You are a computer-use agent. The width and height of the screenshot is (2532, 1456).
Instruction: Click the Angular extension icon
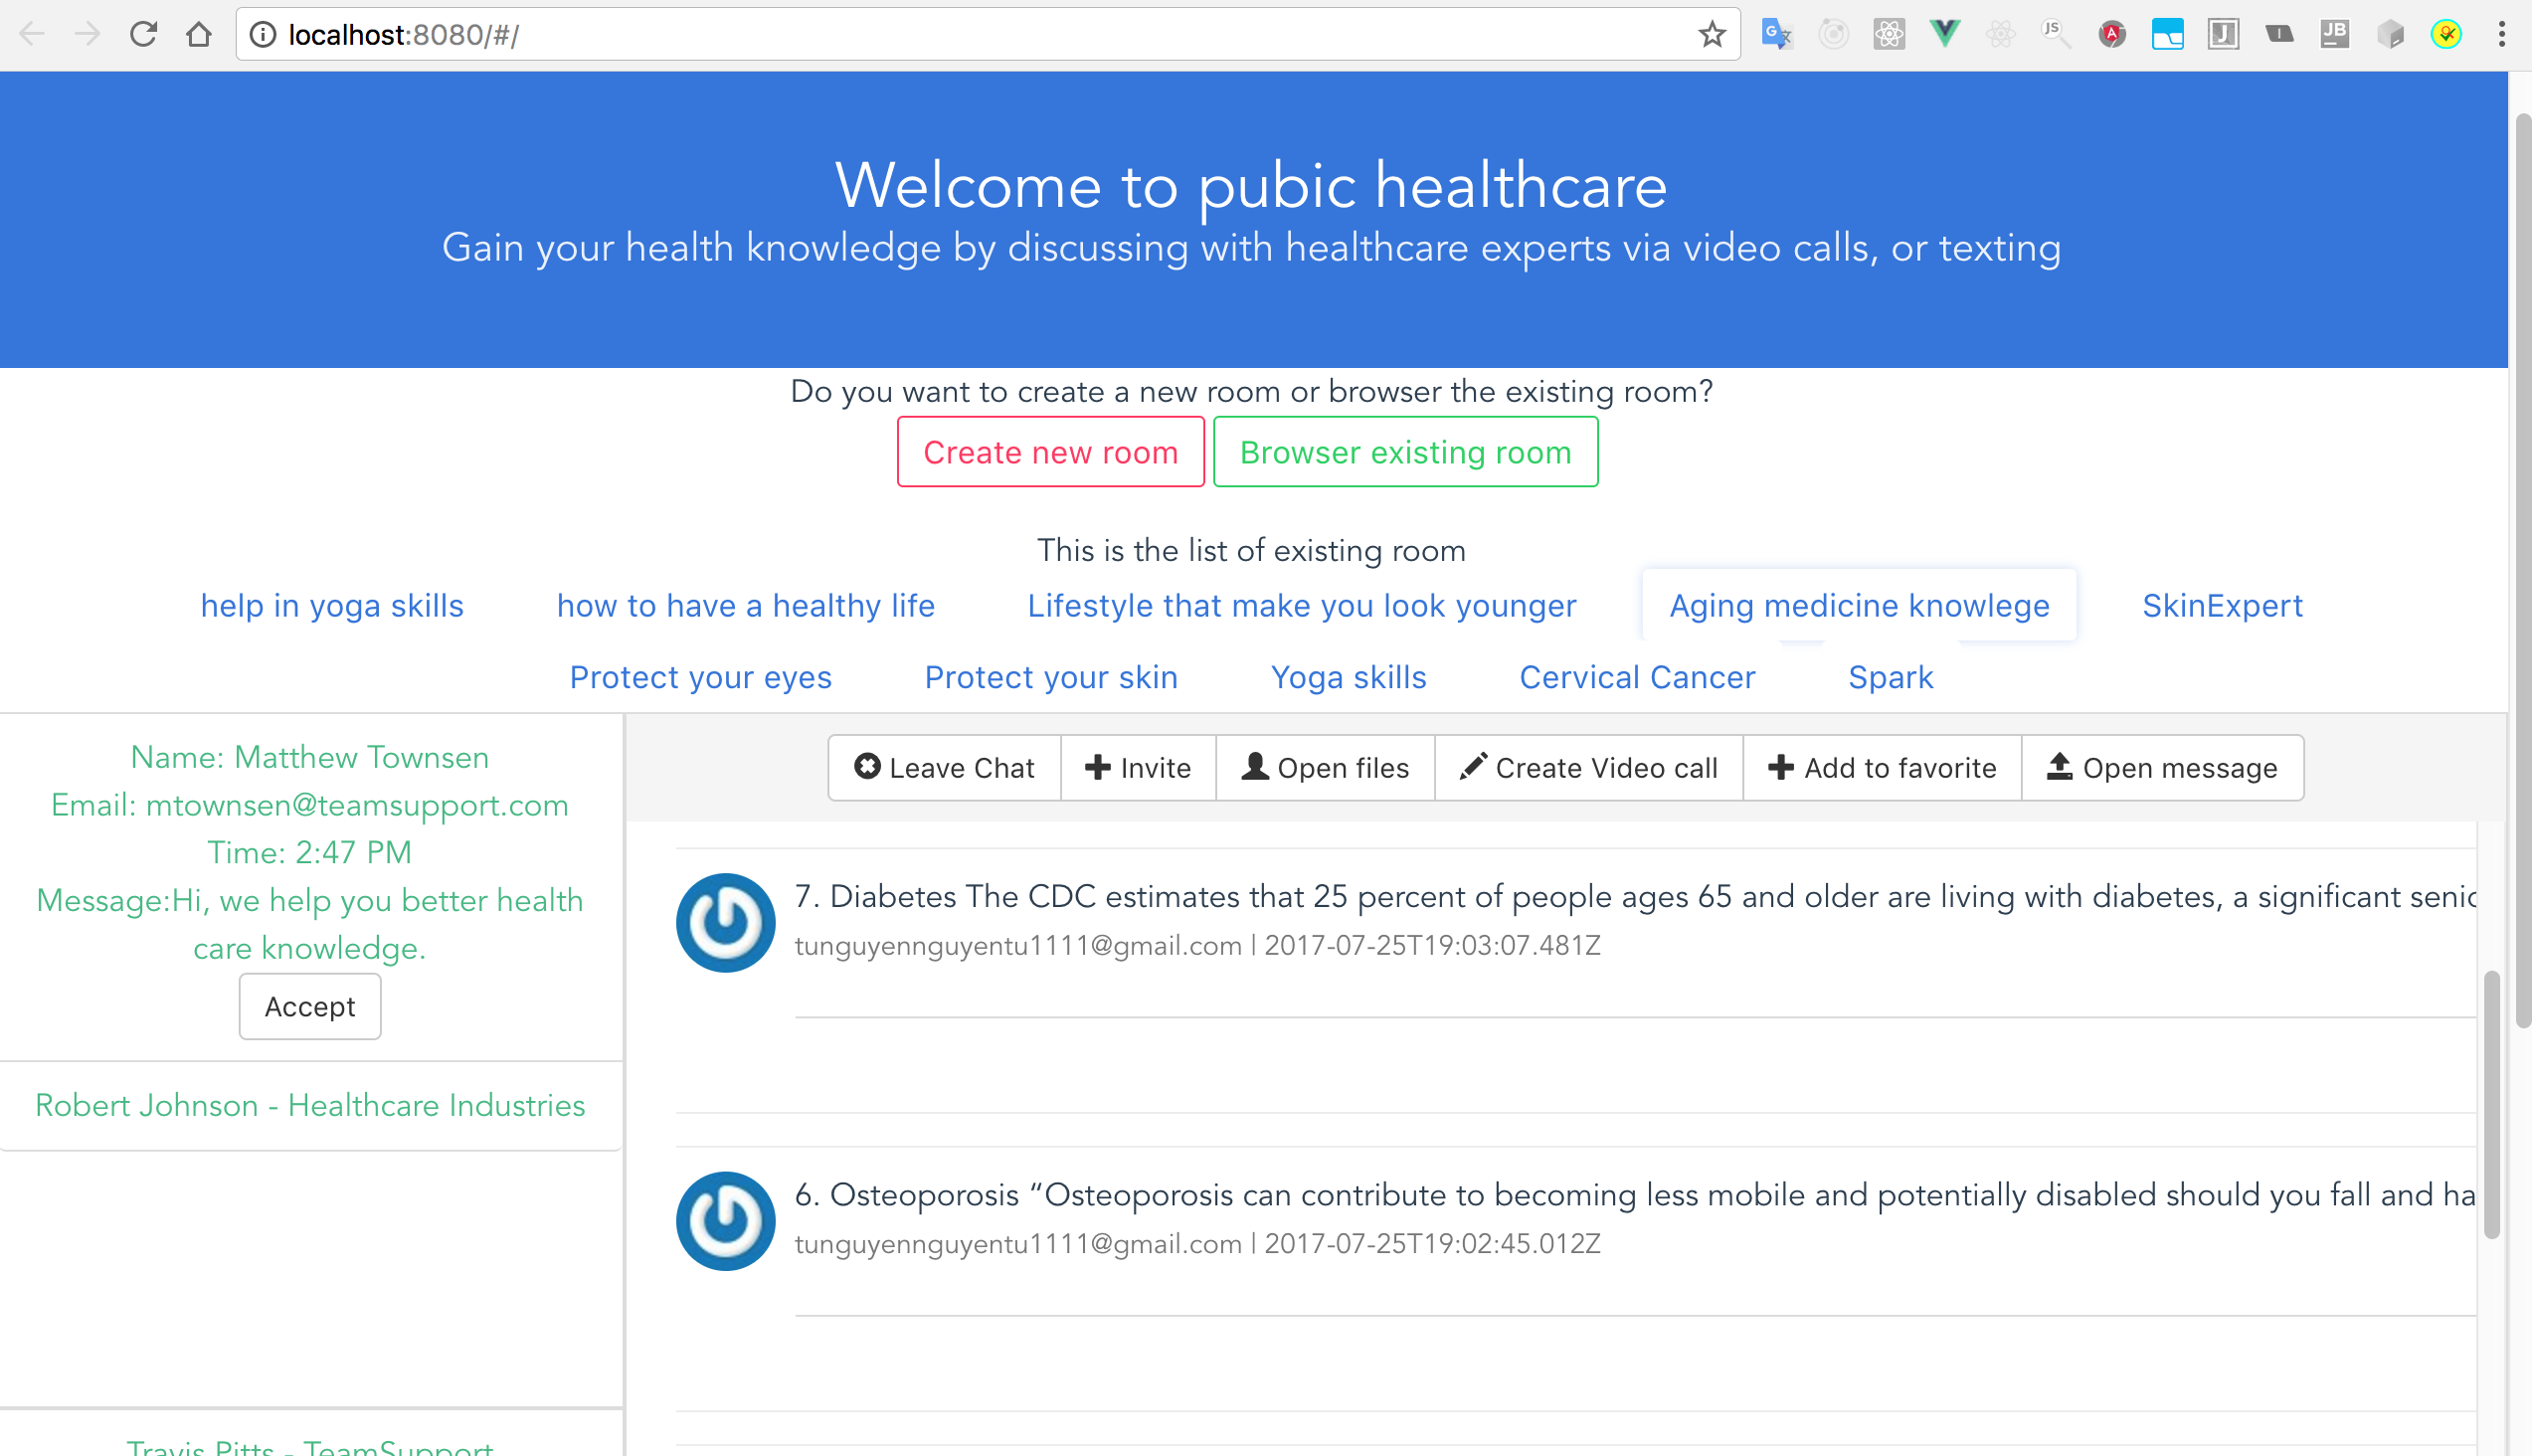[x=2111, y=34]
